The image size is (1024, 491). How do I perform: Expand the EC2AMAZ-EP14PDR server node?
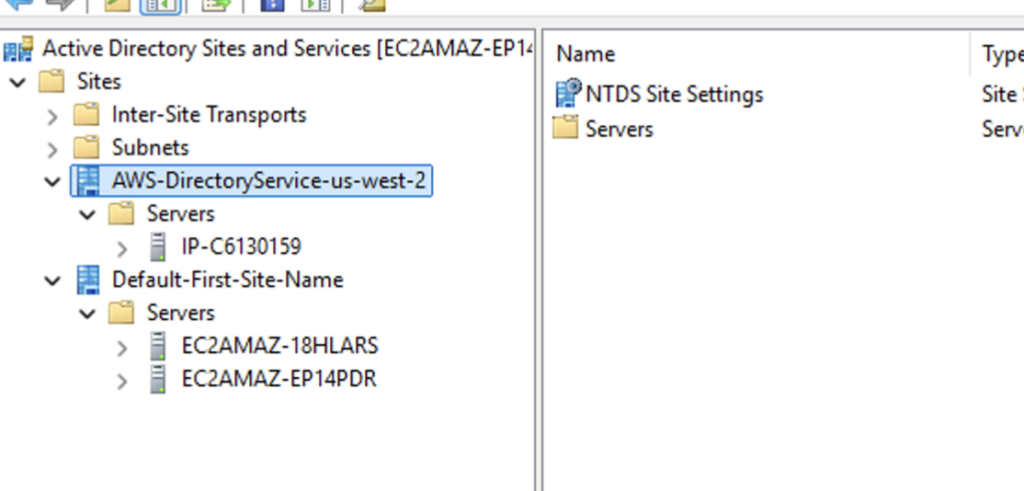pos(122,381)
